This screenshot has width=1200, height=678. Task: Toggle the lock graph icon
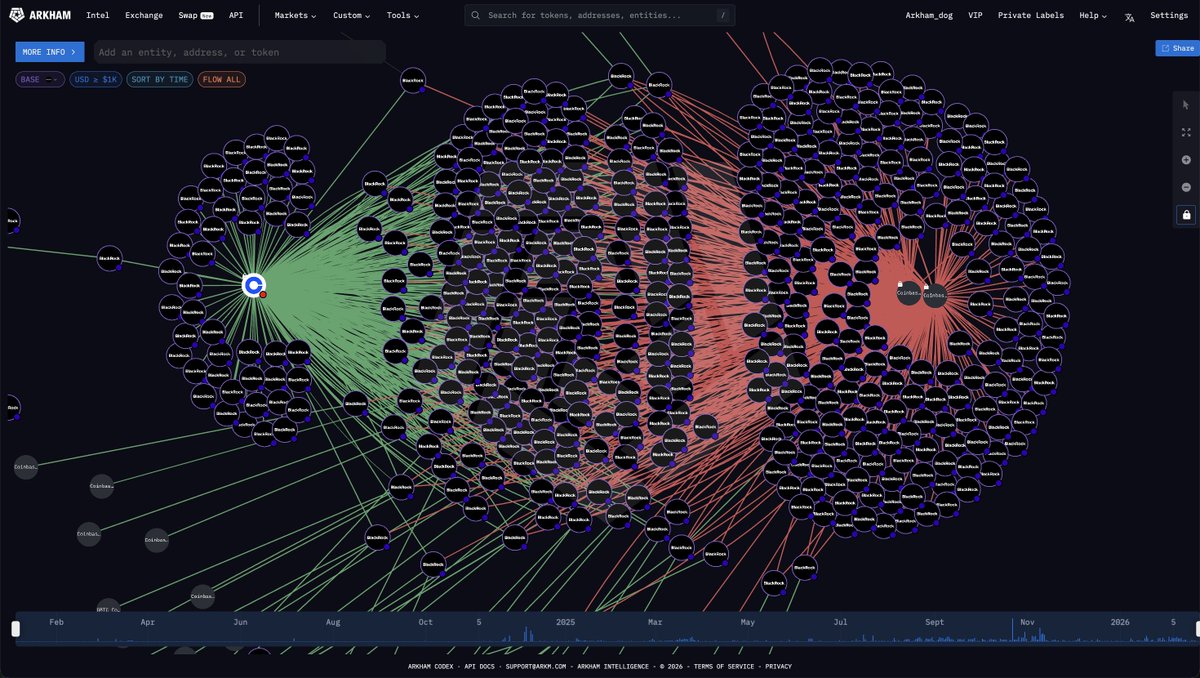pyautogui.click(x=1186, y=214)
